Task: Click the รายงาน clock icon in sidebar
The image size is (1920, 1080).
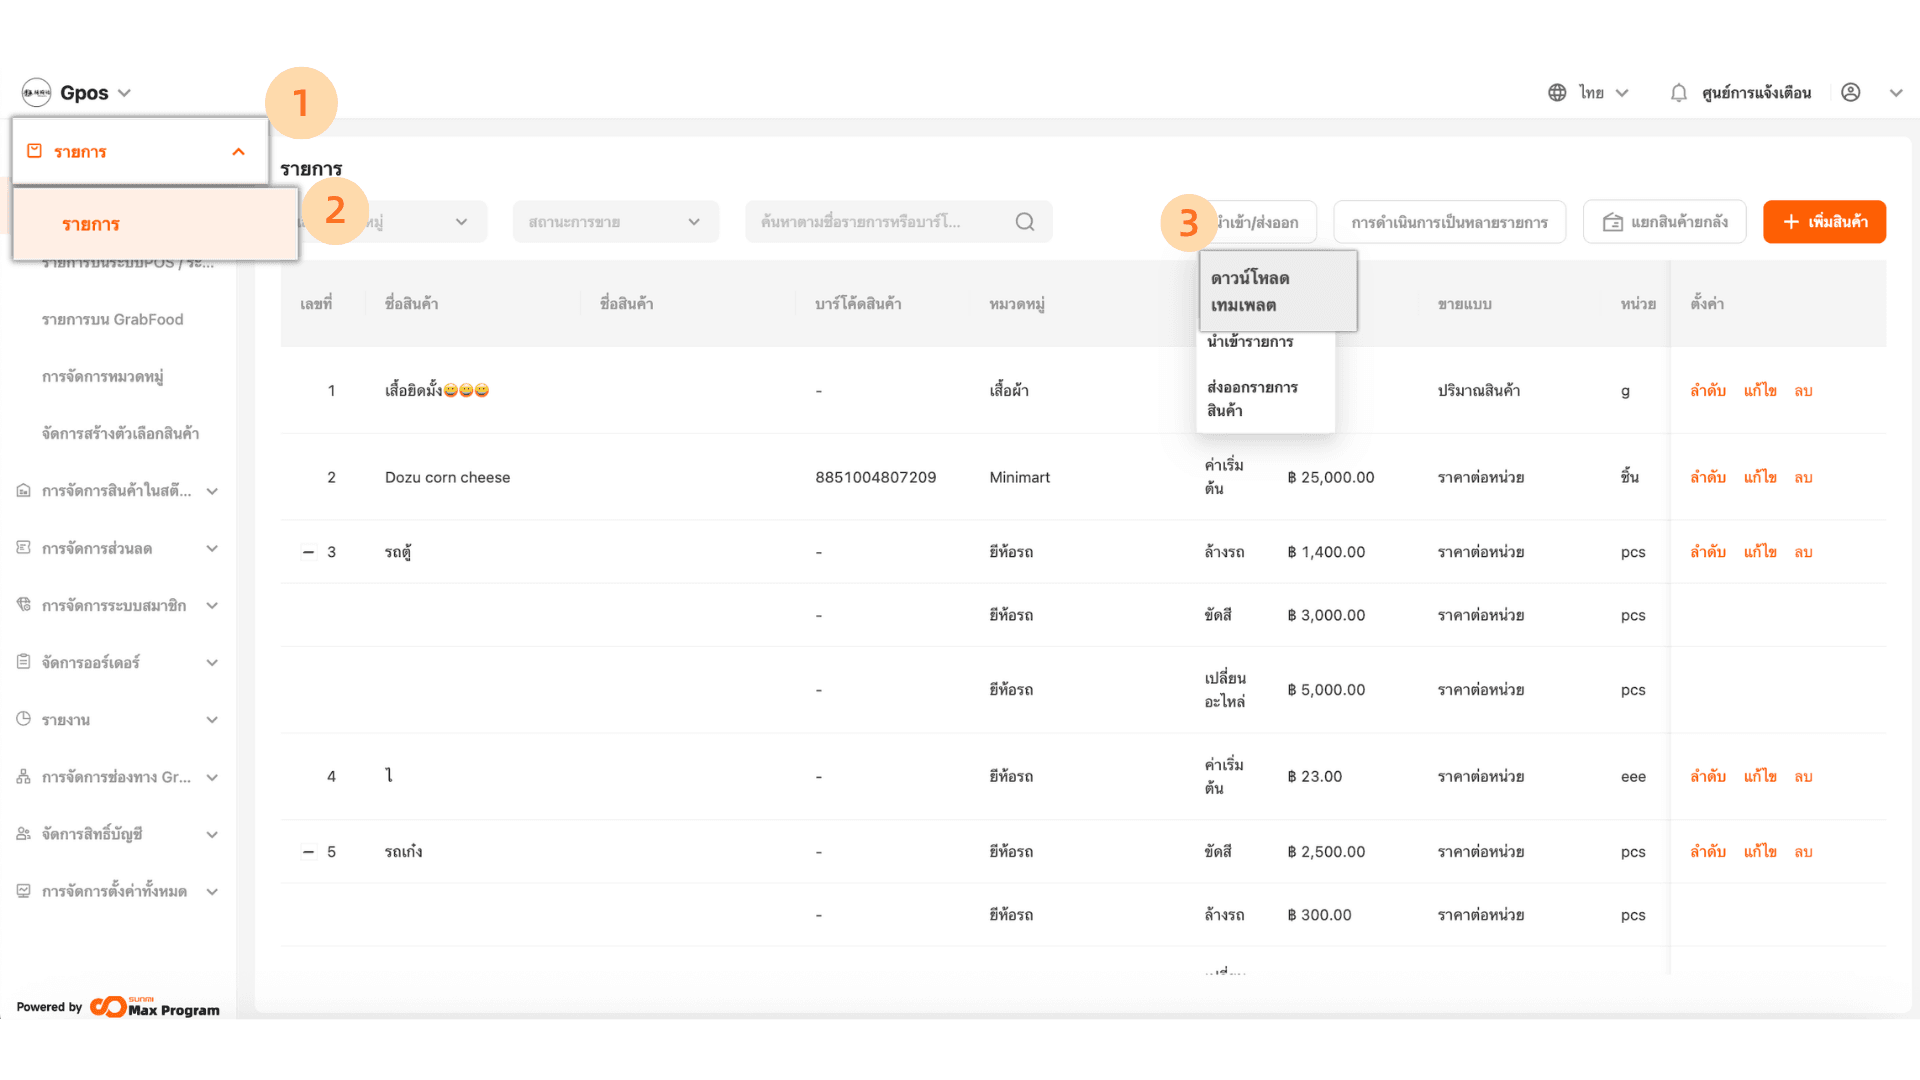Action: click(24, 719)
